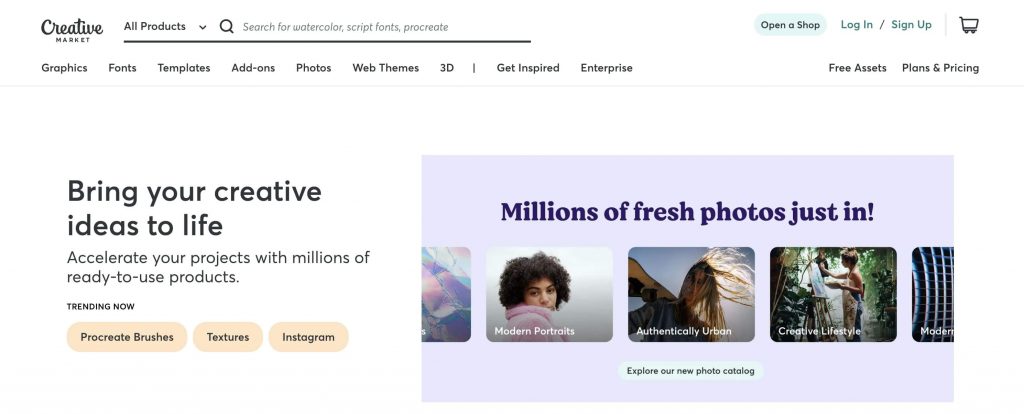Go to the Templates category
This screenshot has height=414, width=1024.
click(184, 68)
